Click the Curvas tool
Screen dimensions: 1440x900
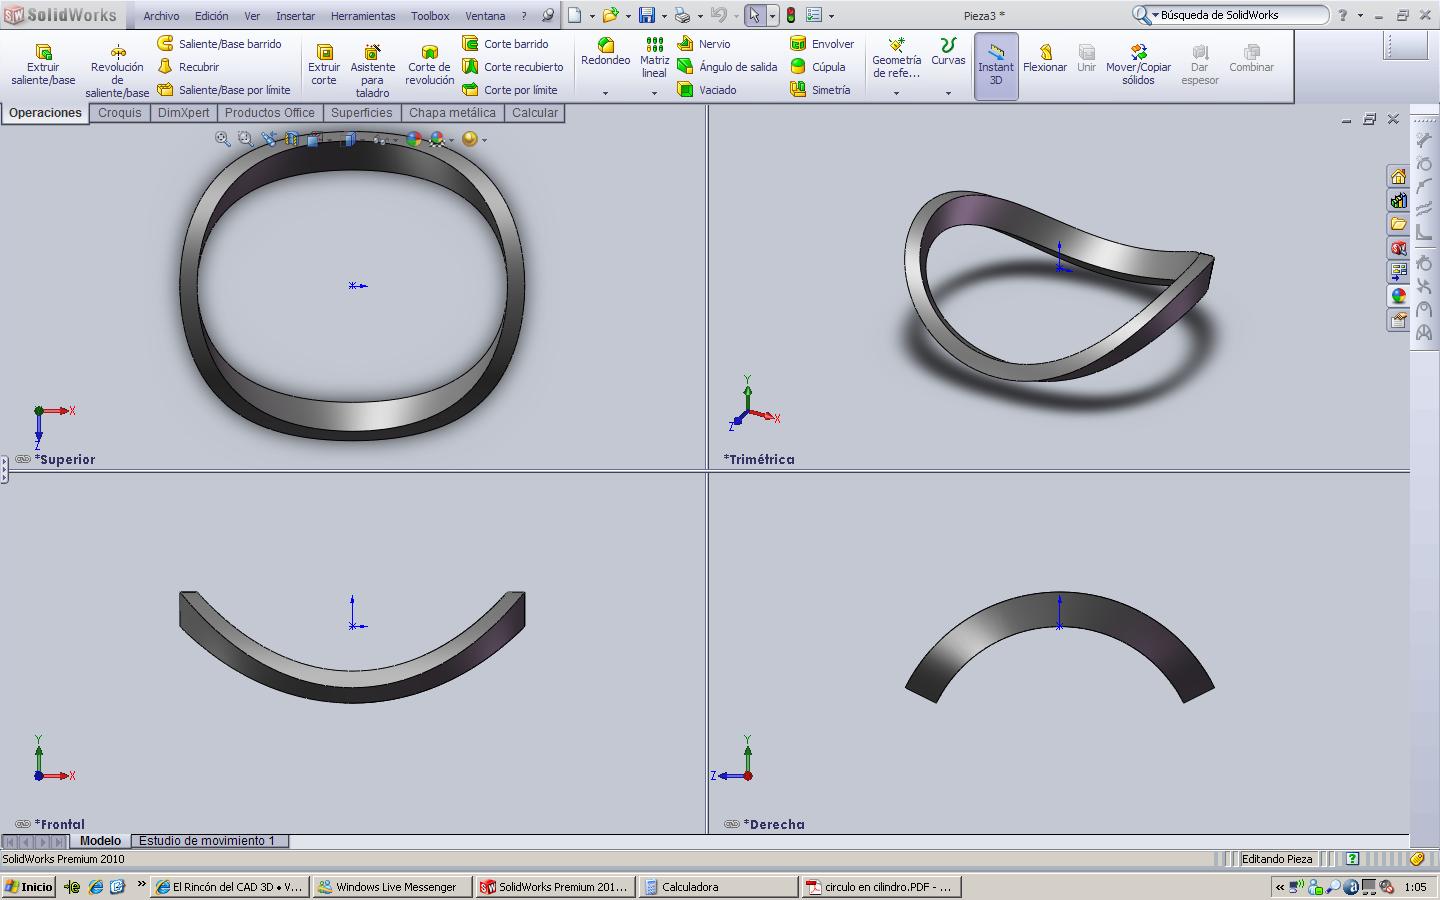948,52
